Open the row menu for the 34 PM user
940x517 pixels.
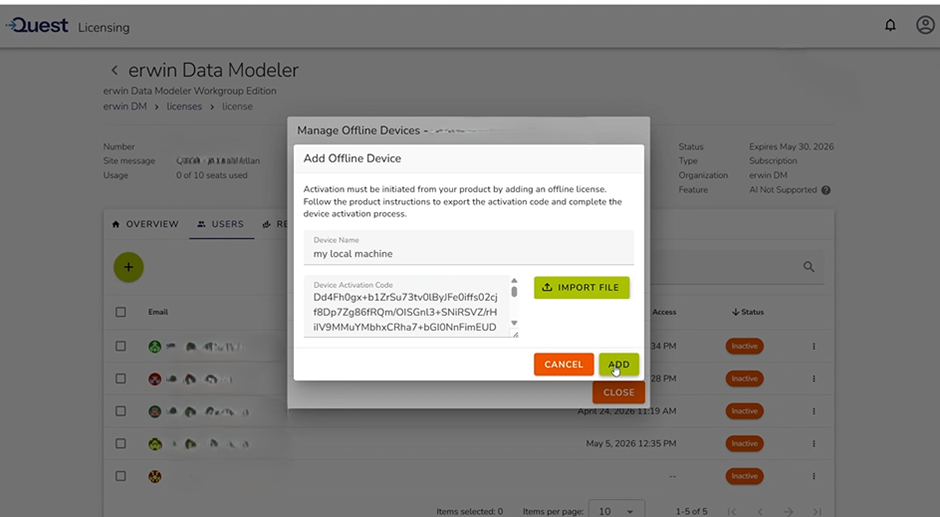tap(814, 346)
